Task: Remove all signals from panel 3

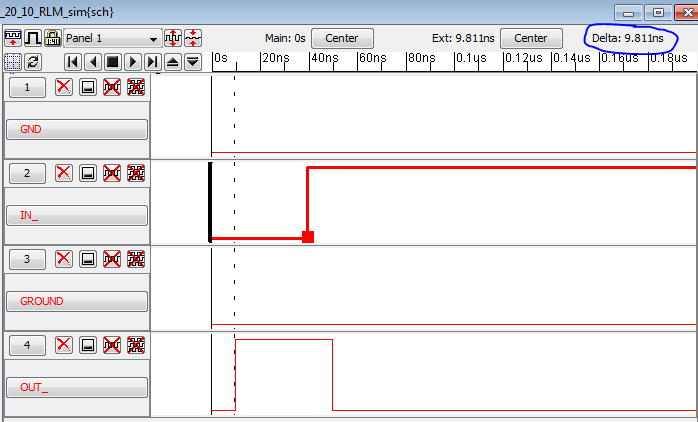Action: [x=136, y=259]
